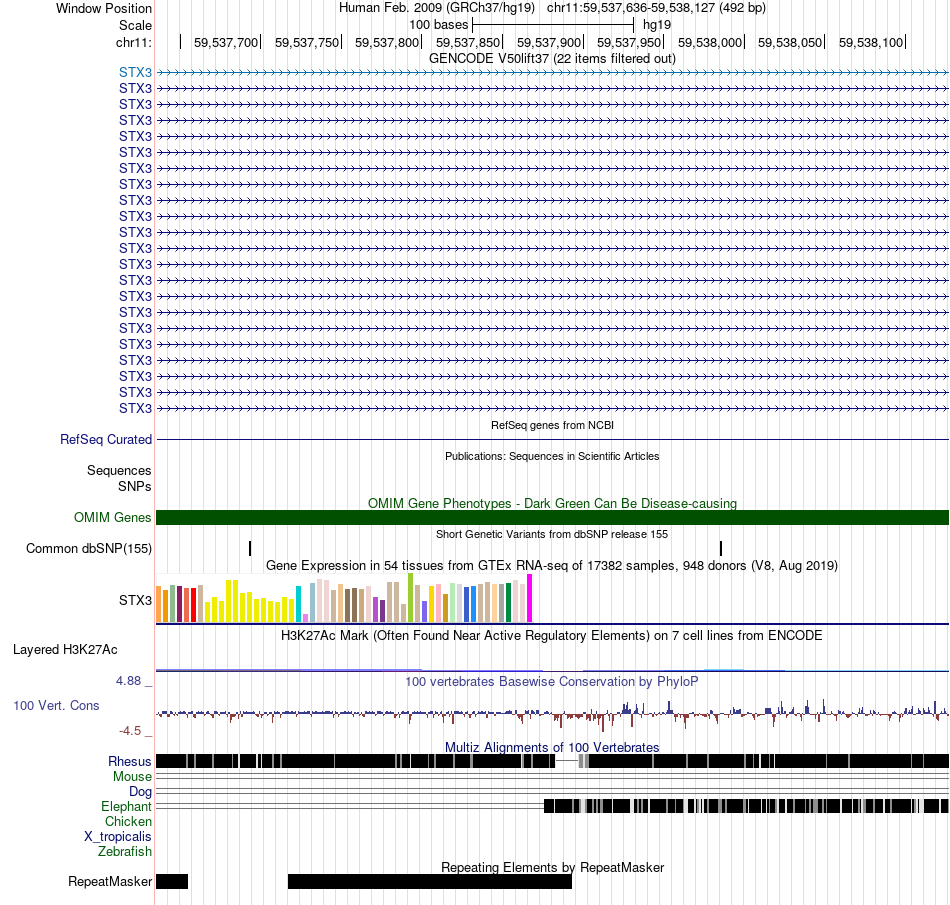This screenshot has height=905, width=950.
Task: Click the 4.88 upper conservation scale value
Action: coord(128,681)
